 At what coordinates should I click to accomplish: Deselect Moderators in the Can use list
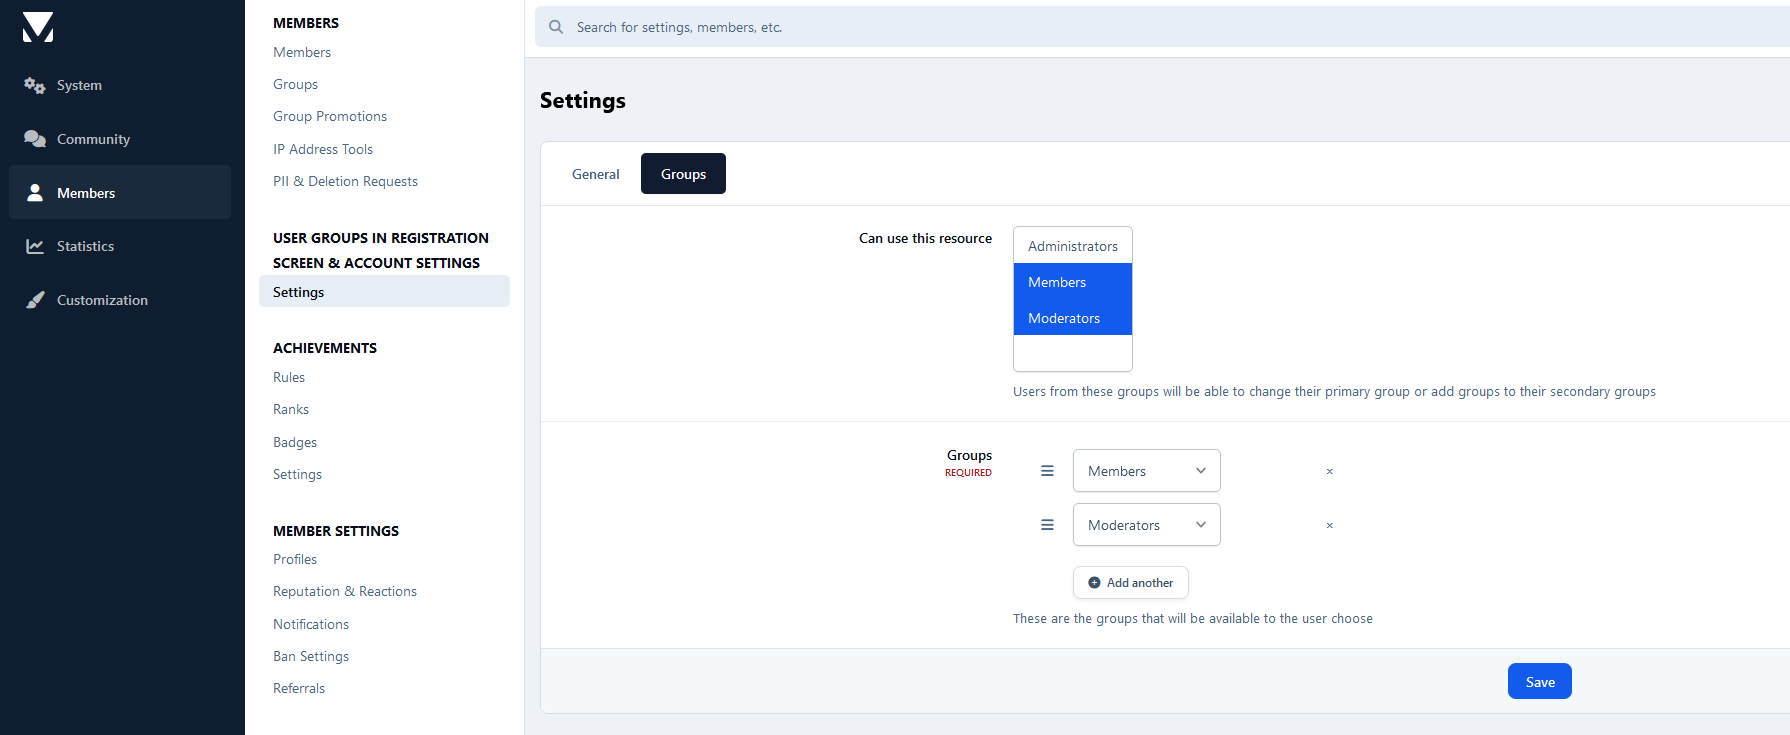coord(1072,318)
